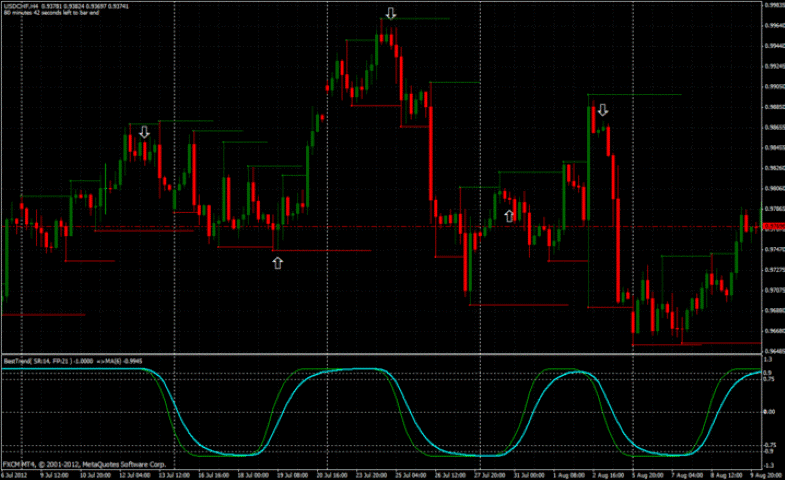Click the "31 Jul 00:00" time label

pos(529,475)
